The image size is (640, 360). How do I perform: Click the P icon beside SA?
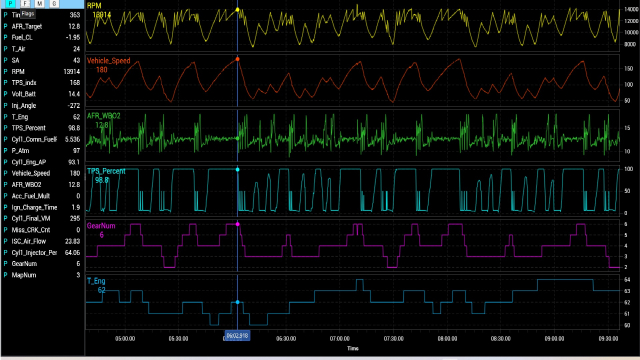click(x=5, y=60)
